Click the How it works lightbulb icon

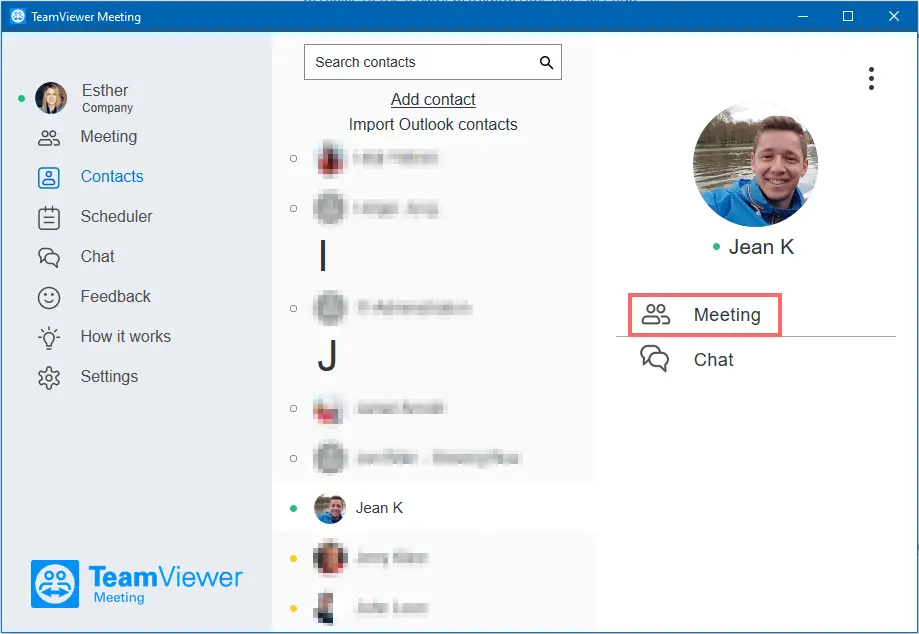click(49, 338)
